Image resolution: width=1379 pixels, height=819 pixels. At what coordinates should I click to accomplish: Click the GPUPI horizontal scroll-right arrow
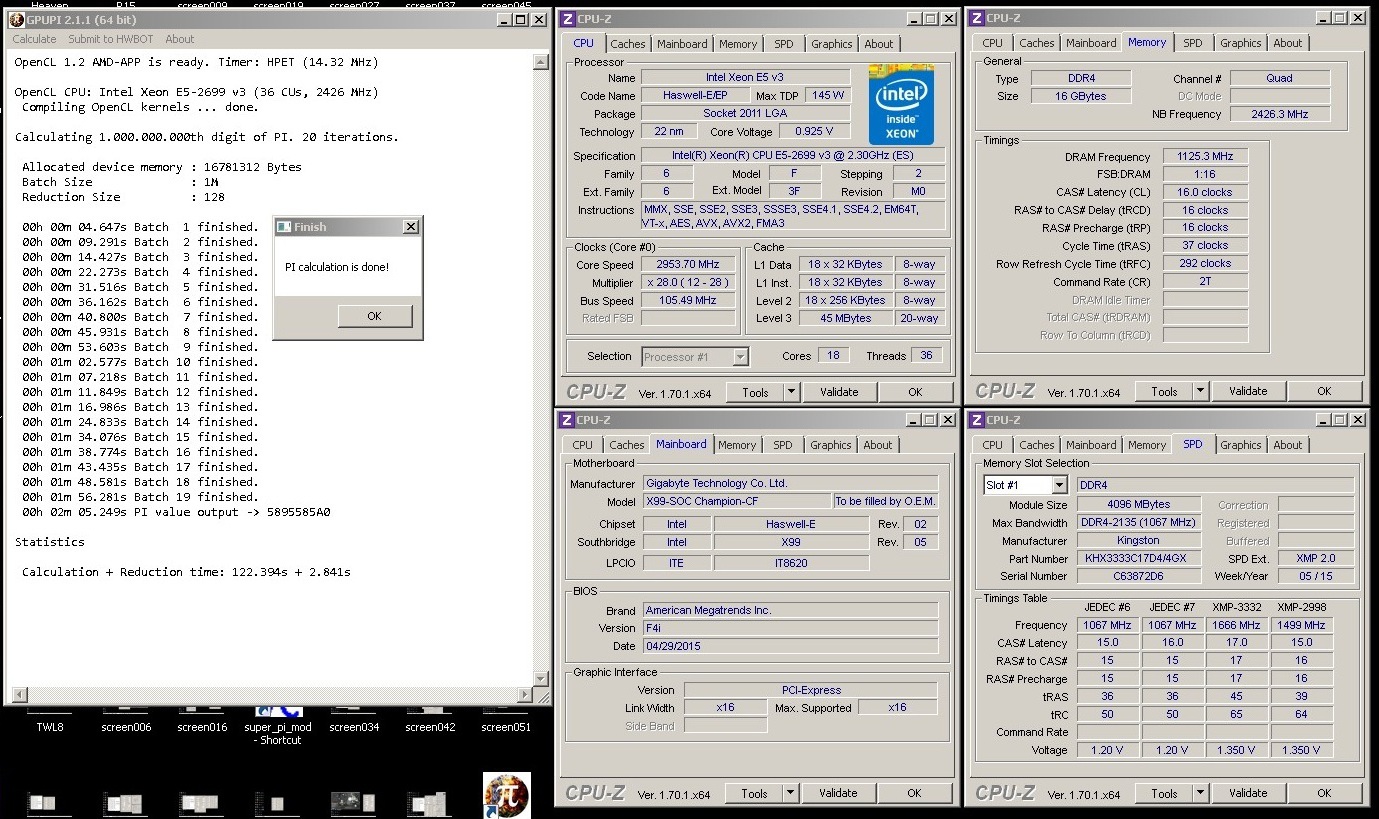(x=525, y=695)
